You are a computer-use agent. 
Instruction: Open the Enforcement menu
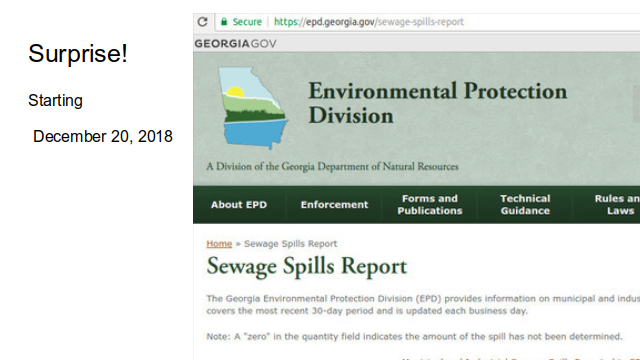pos(334,204)
